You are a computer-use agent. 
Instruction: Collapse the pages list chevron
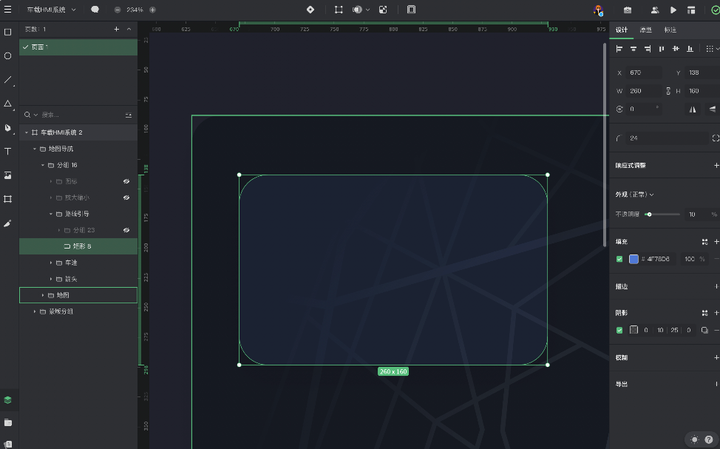[129, 29]
